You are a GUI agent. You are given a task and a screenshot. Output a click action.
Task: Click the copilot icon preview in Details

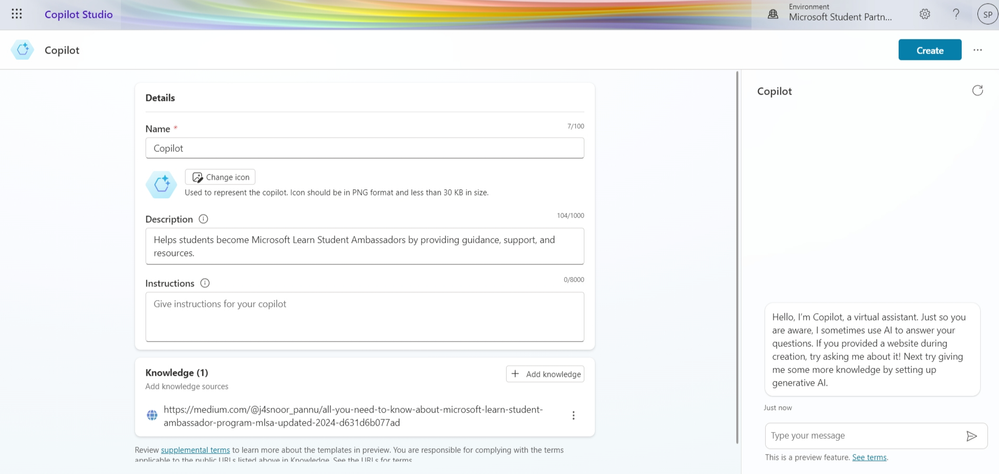162,185
